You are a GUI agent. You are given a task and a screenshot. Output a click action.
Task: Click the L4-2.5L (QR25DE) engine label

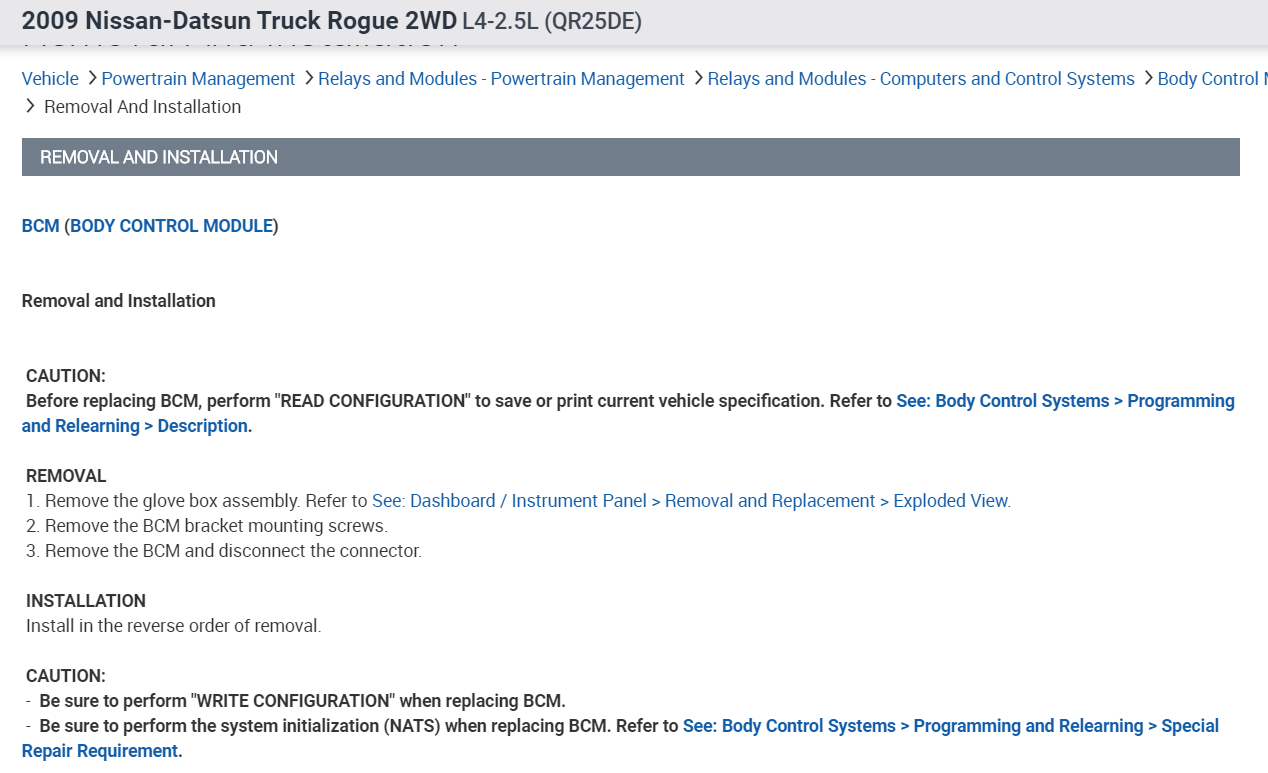[x=552, y=21]
